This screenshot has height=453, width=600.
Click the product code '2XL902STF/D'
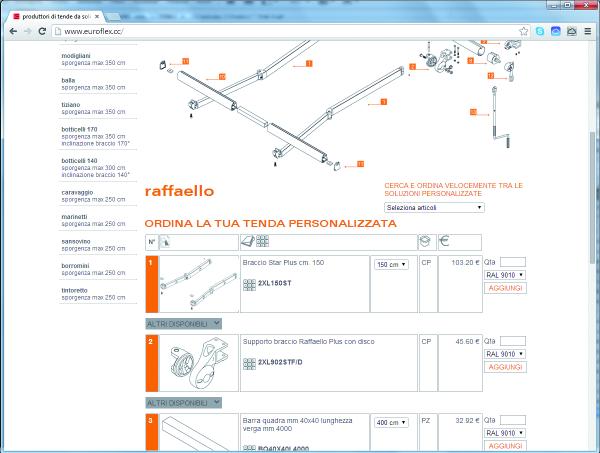click(280, 362)
